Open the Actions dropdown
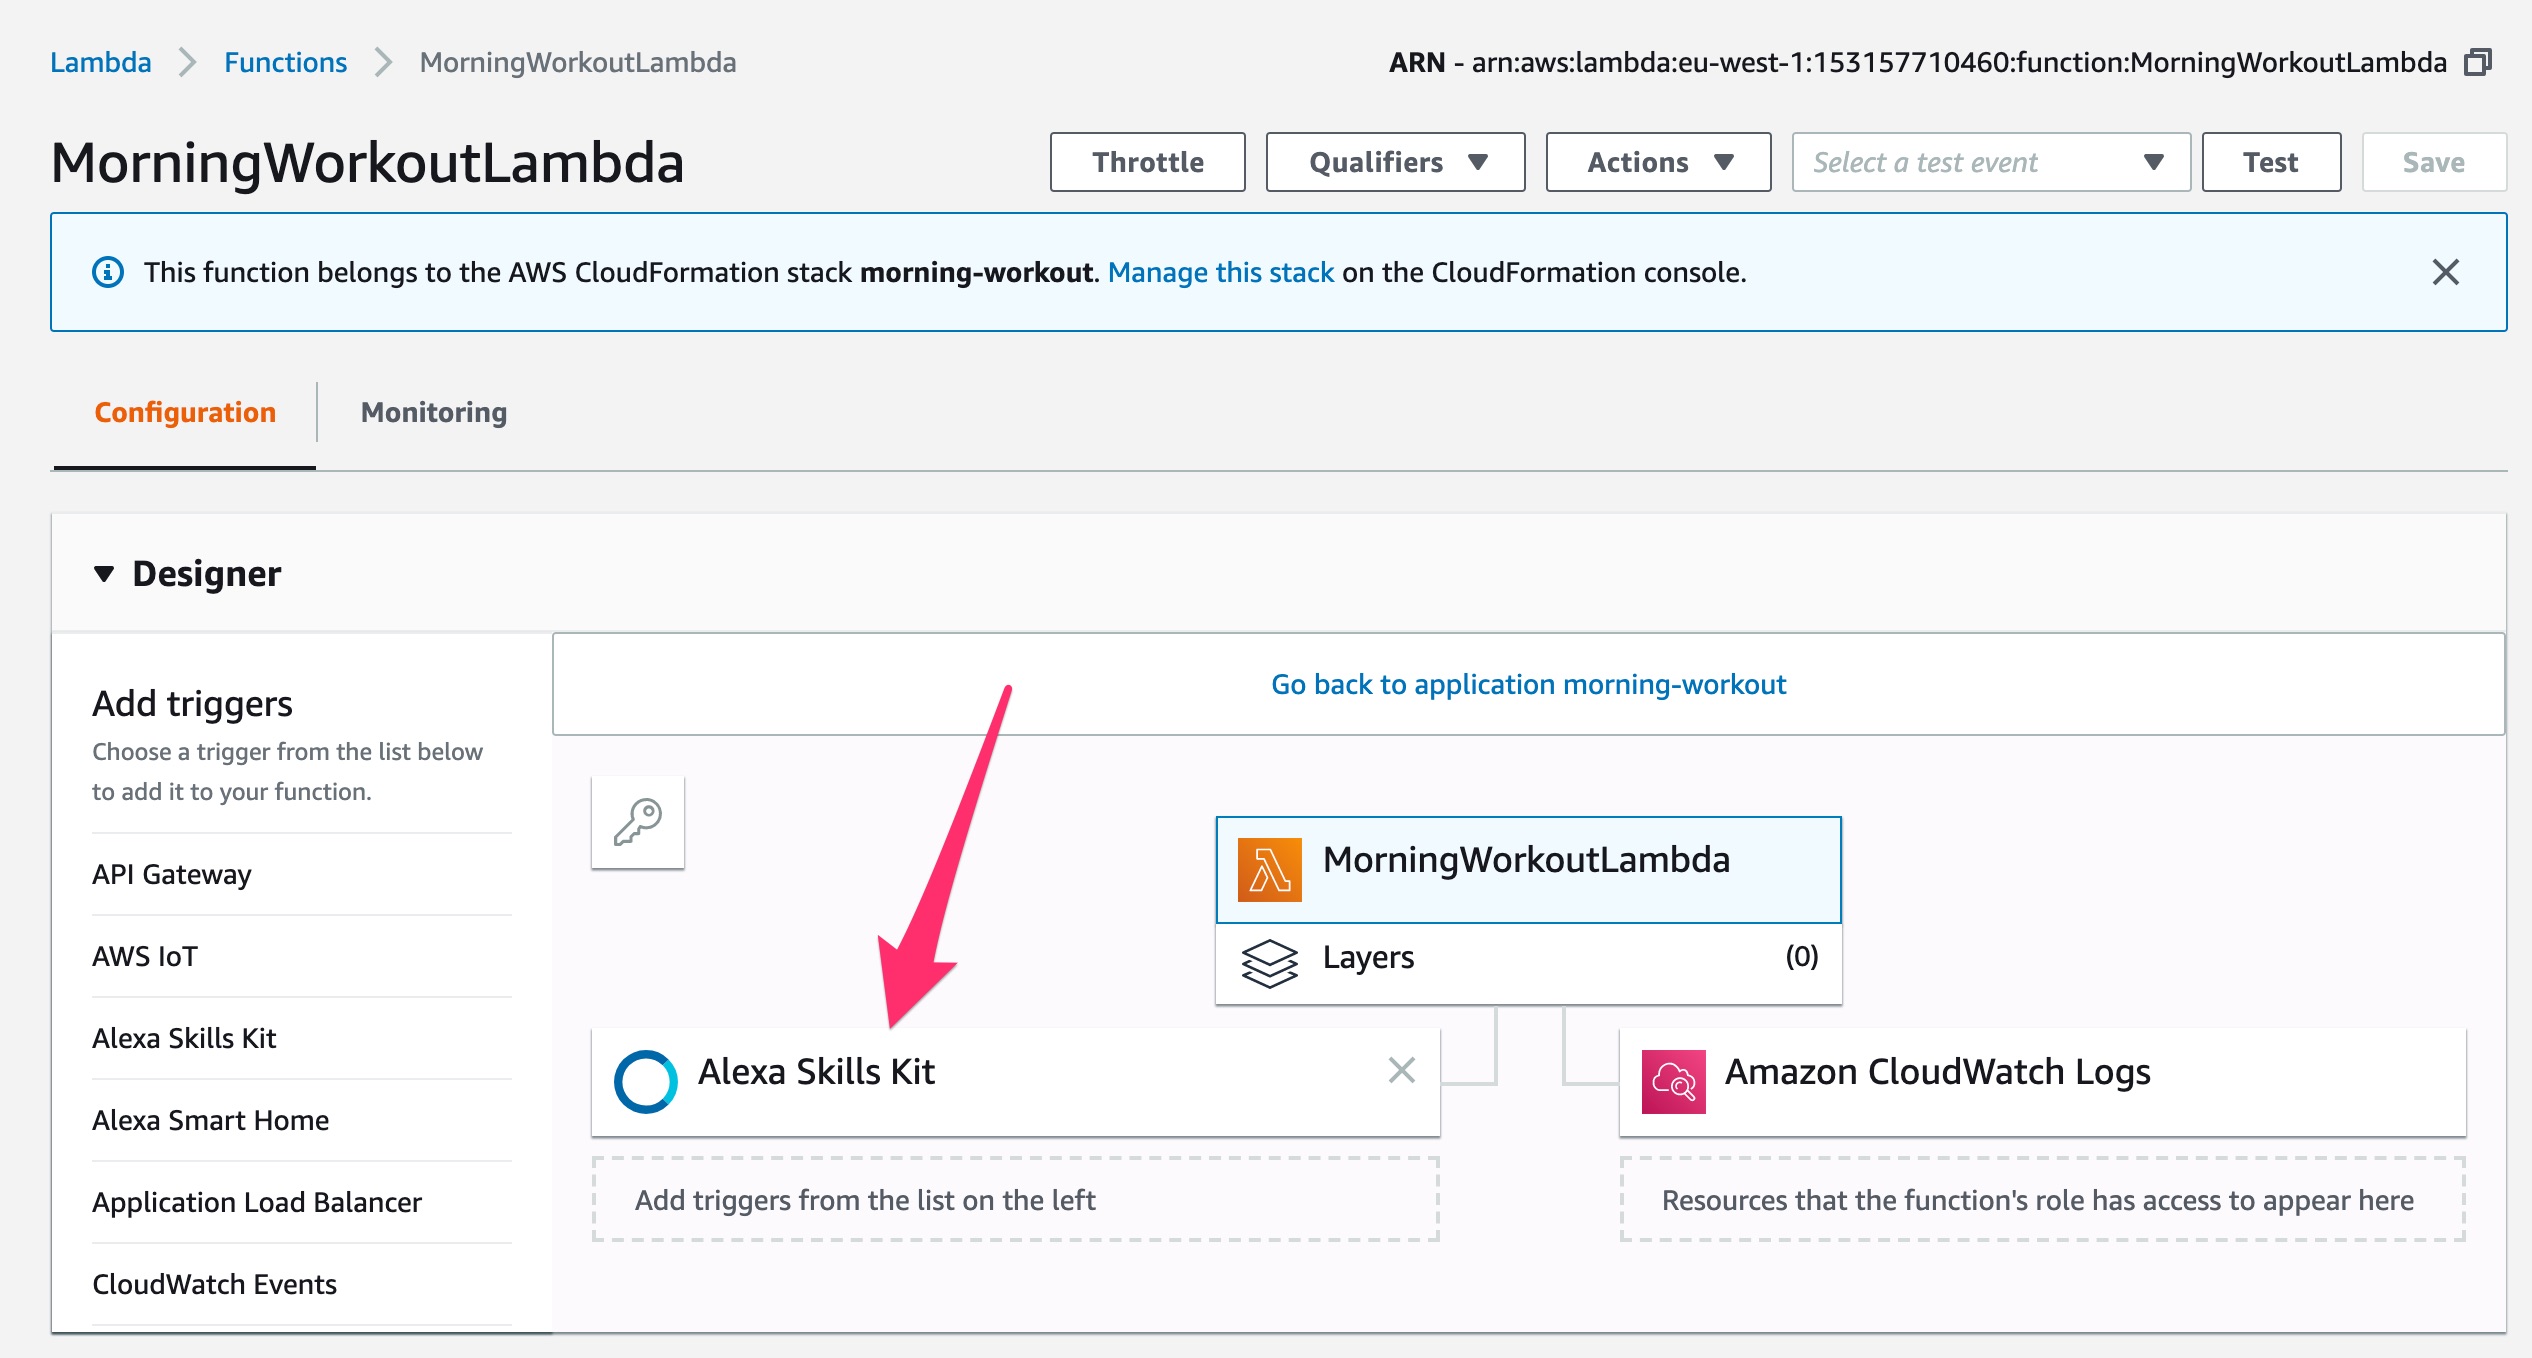 (x=1658, y=162)
